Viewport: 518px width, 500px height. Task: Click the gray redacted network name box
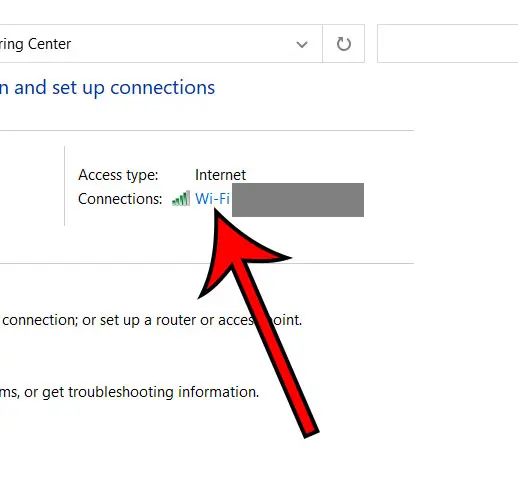pos(298,200)
